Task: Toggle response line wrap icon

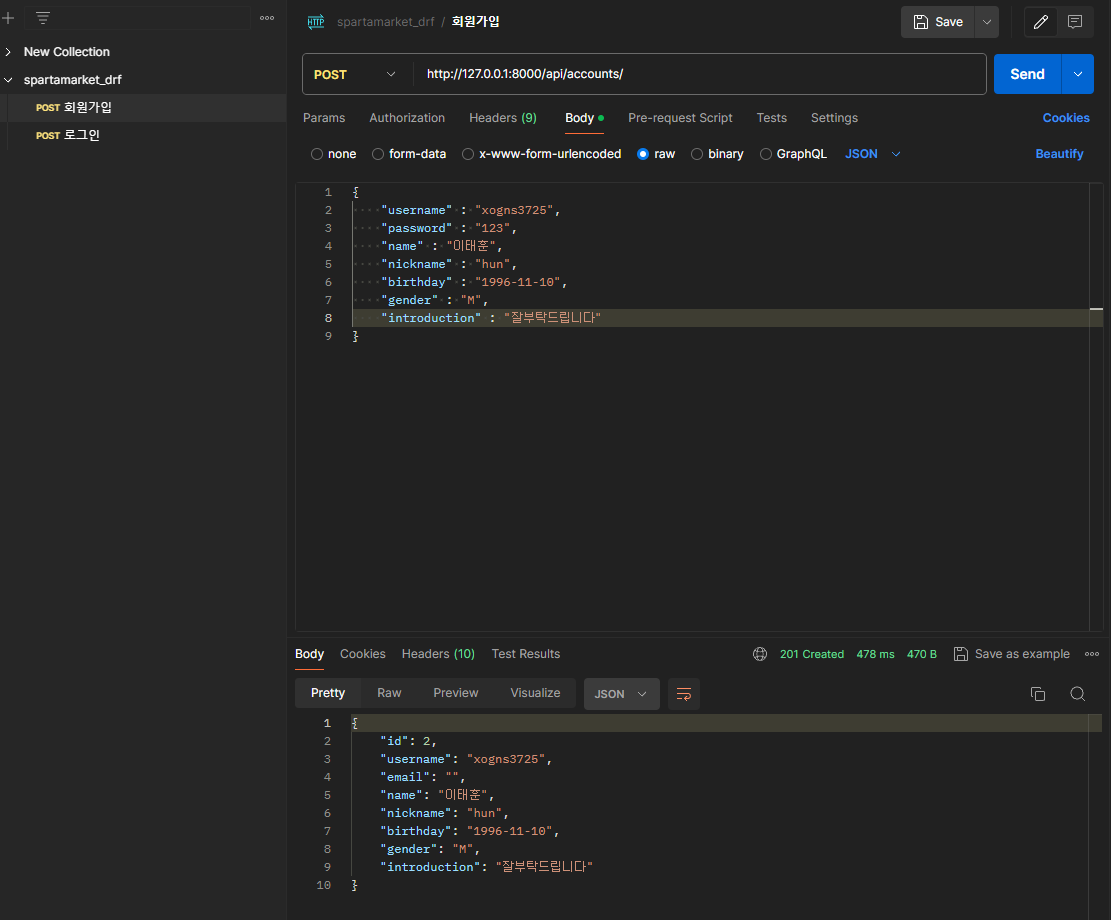Action: tap(683, 694)
